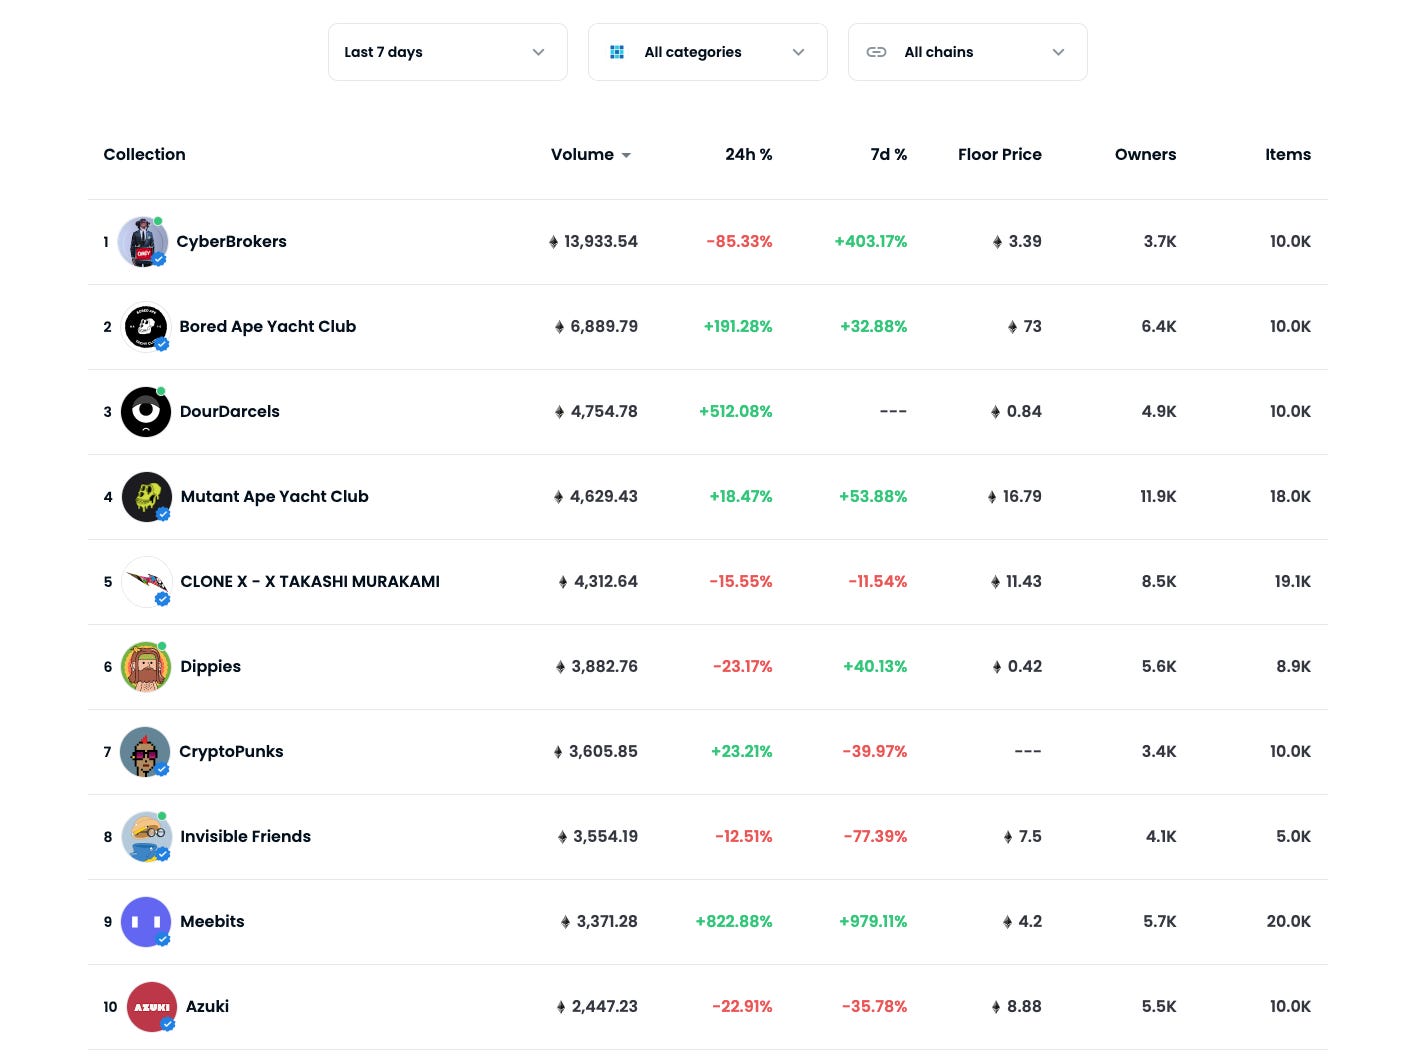The width and height of the screenshot is (1413, 1061).
Task: Click the link chain icon in All chains
Action: pos(876,52)
